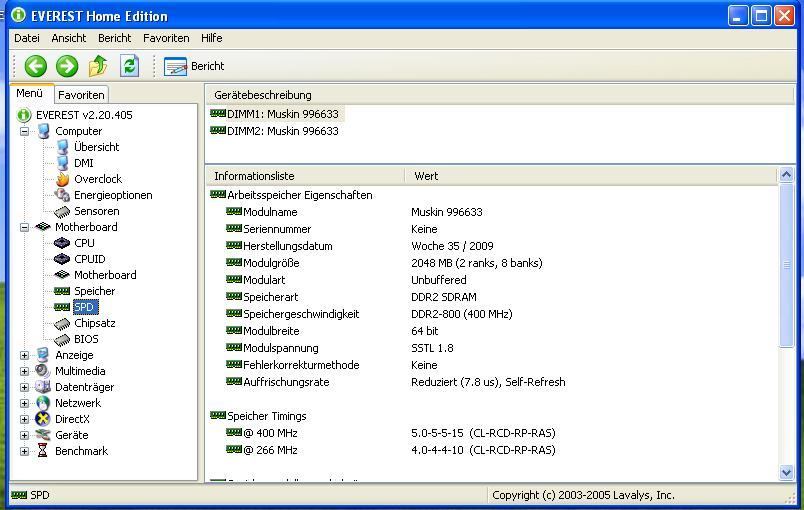Open the CPU page in the tree
This screenshot has width=804, height=510.
click(x=84, y=243)
